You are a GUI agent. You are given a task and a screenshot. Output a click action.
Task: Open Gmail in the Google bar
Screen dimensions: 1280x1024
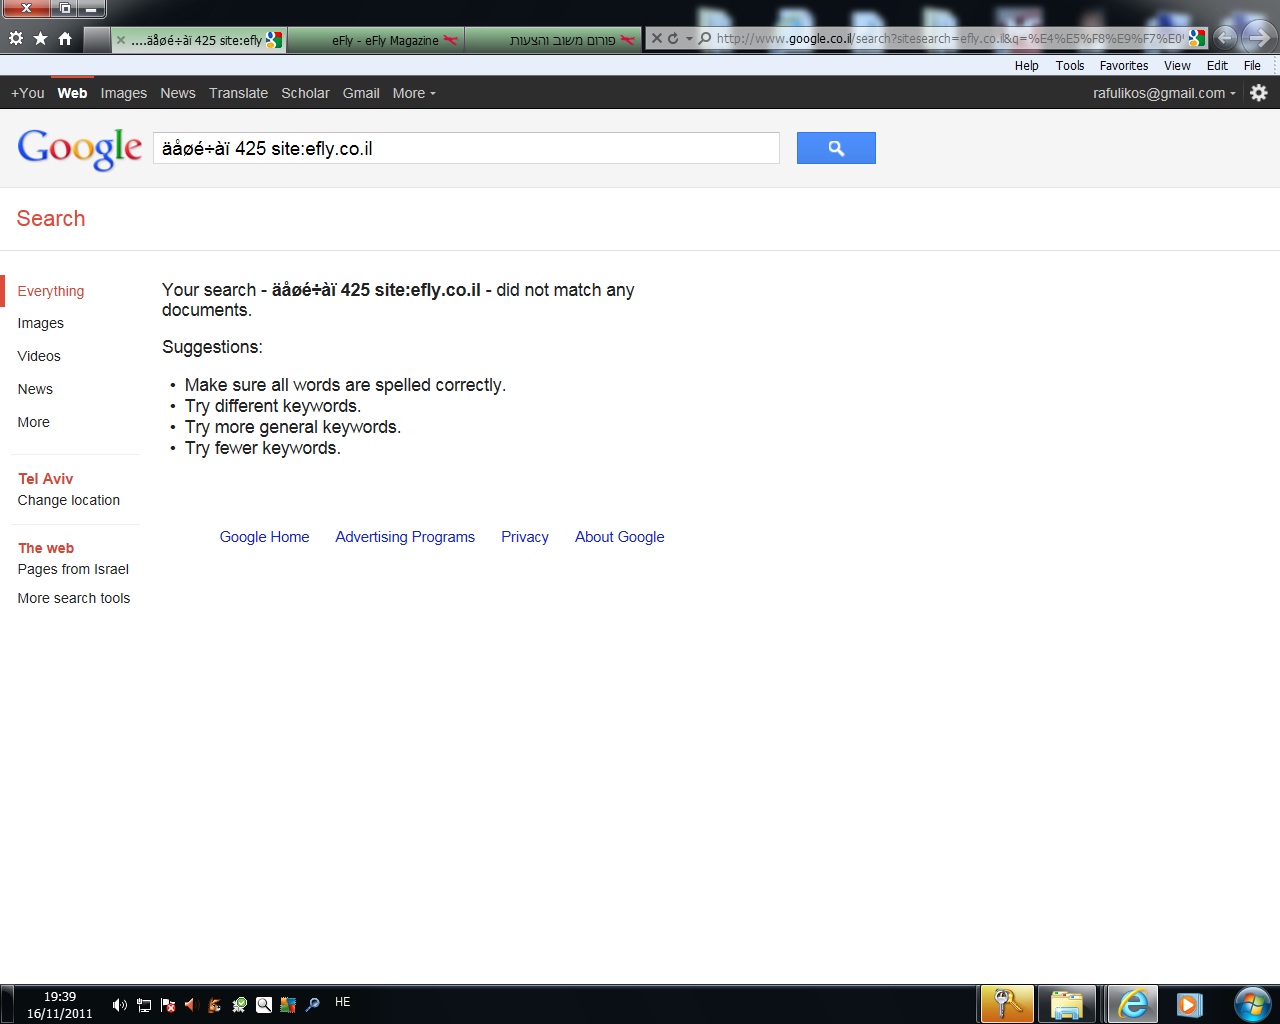(361, 93)
